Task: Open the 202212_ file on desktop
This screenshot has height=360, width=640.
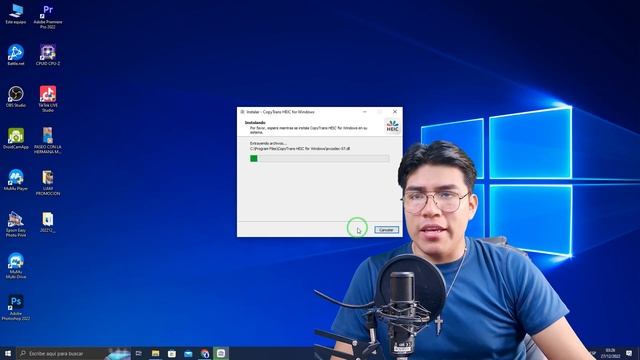Action: coord(48,222)
